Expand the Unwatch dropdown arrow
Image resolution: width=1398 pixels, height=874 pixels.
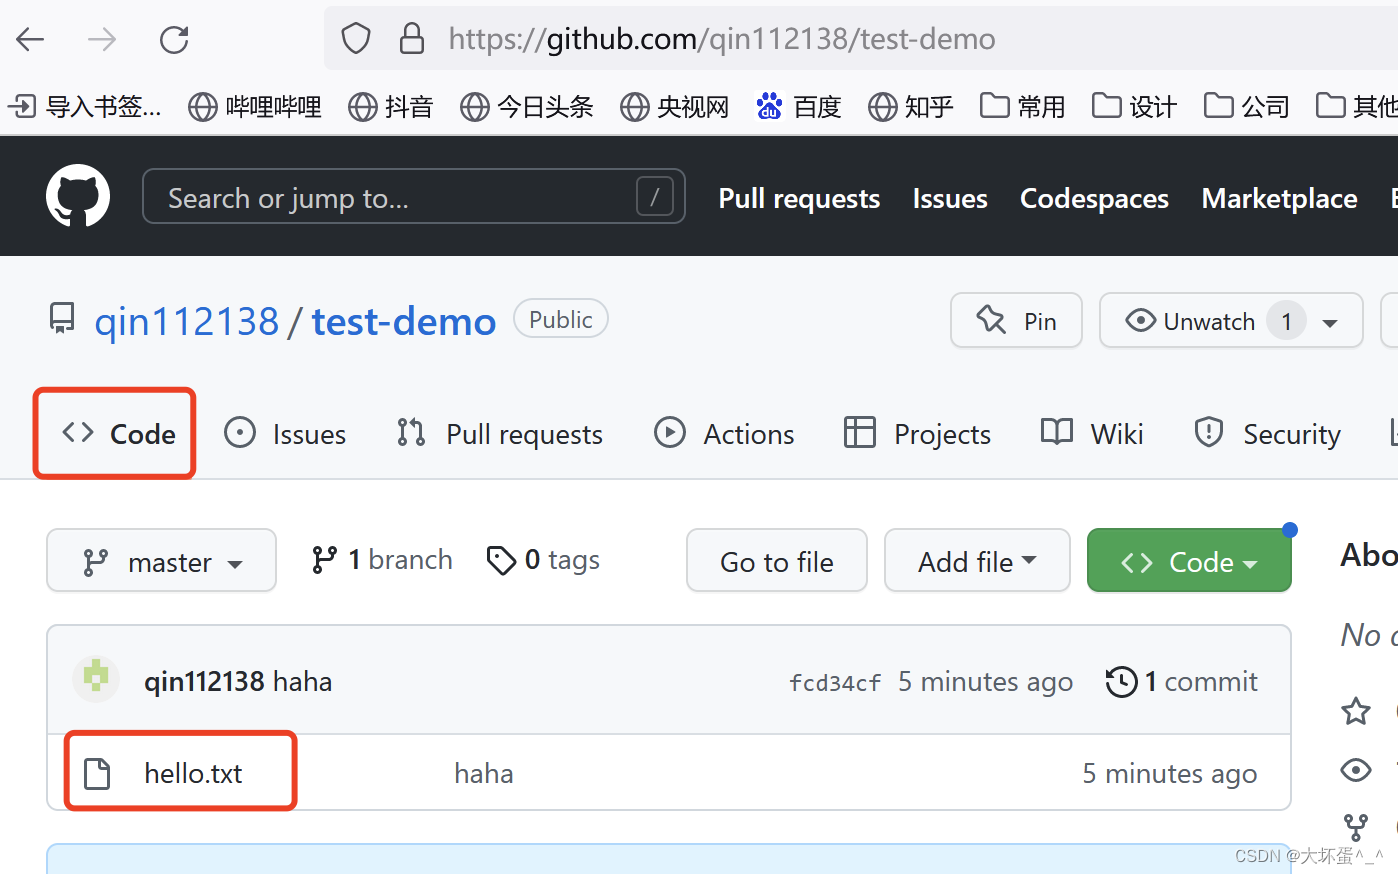1330,322
